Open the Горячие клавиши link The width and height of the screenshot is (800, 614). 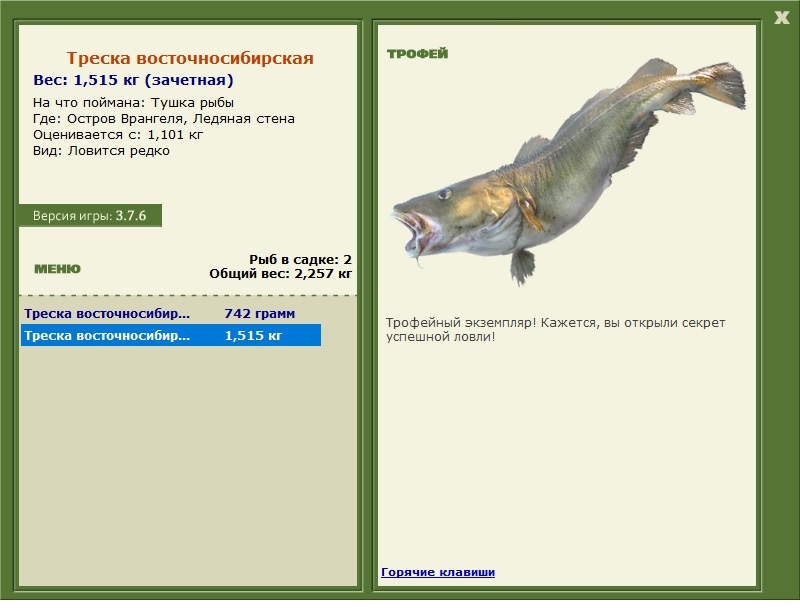coord(438,572)
